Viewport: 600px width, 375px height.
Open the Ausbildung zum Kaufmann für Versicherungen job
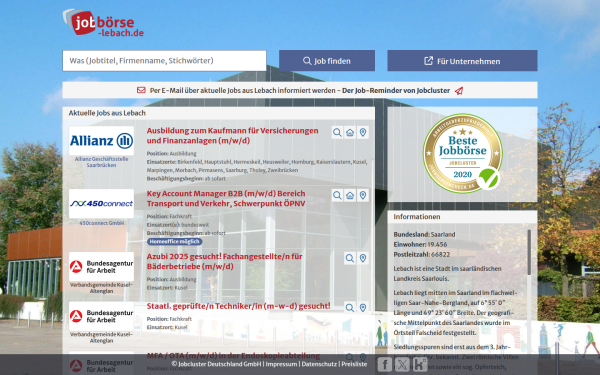(232, 135)
